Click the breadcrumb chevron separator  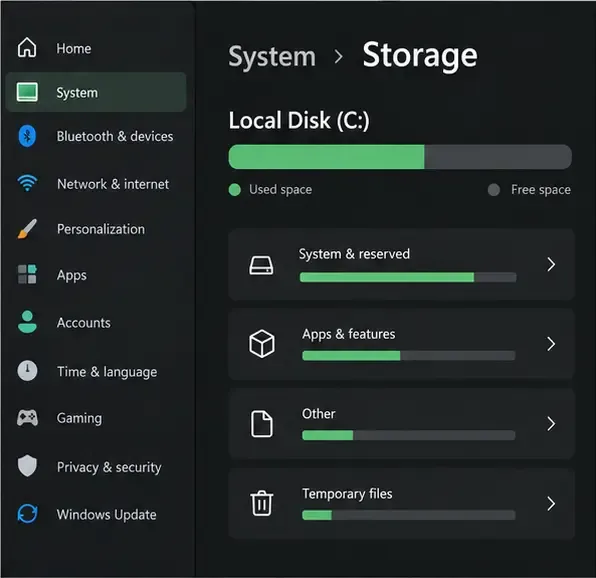click(339, 57)
